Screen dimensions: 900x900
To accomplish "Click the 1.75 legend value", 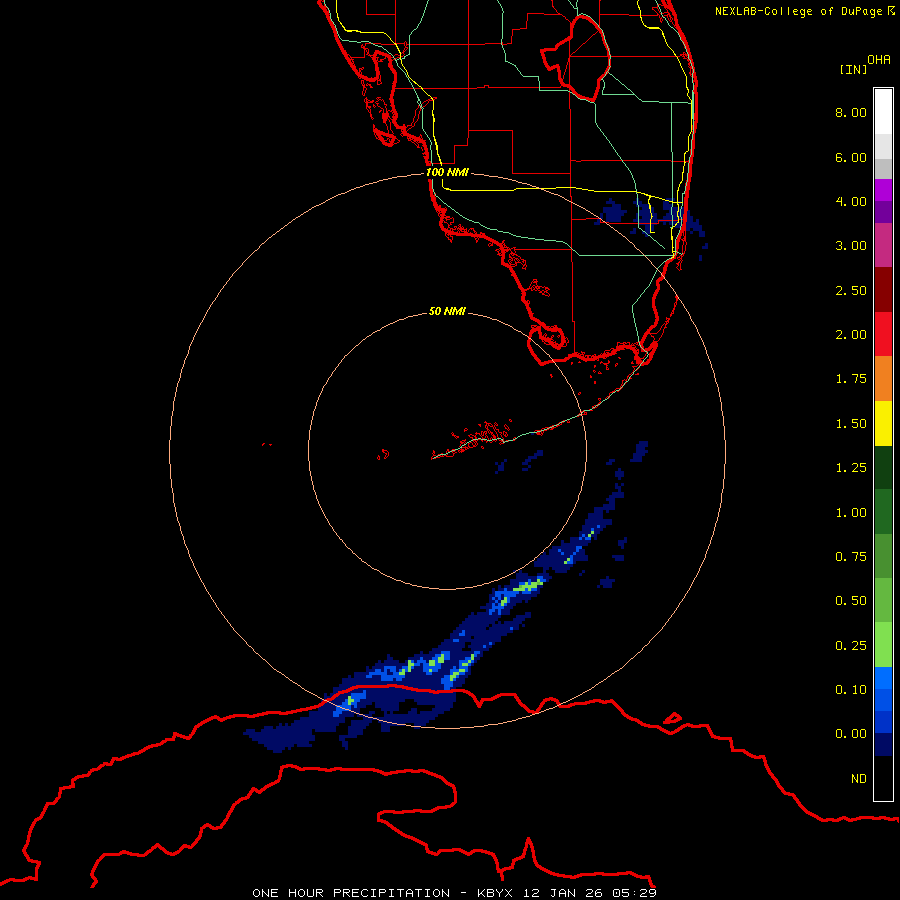I will click(851, 379).
